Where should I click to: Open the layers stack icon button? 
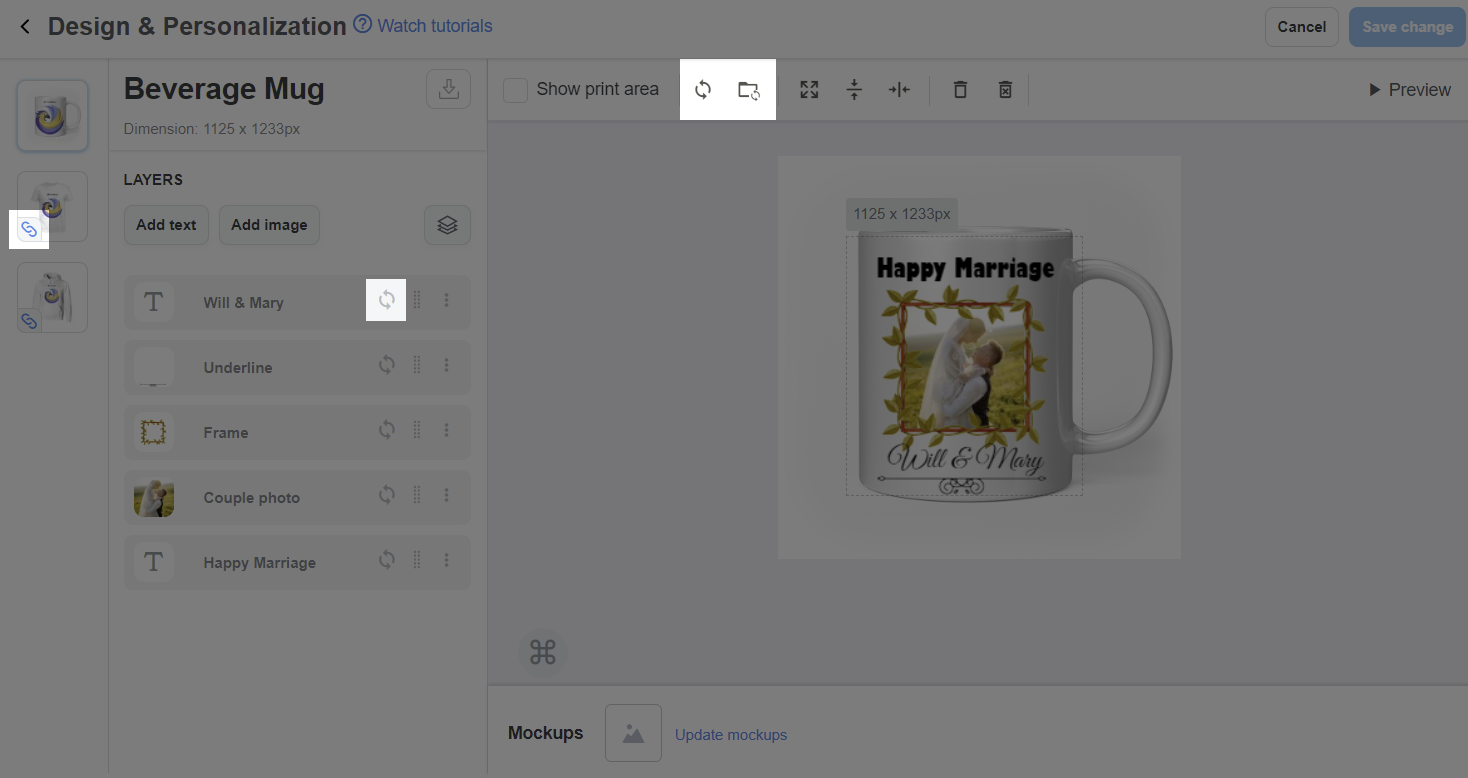coord(447,225)
